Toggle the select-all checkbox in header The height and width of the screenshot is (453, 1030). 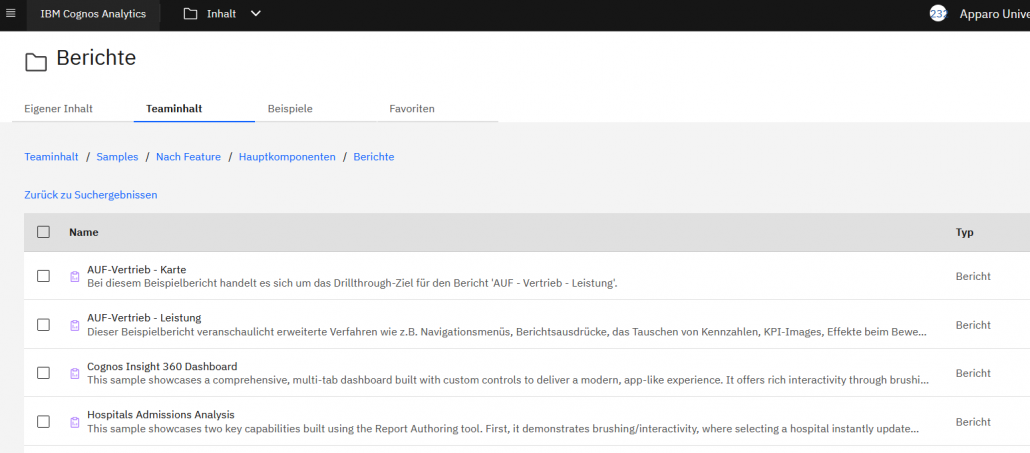pyautogui.click(x=43, y=232)
